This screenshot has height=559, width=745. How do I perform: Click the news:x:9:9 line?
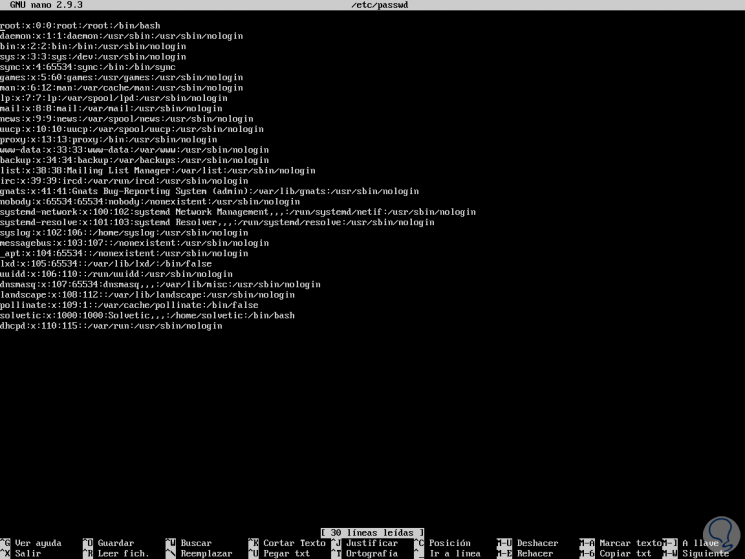(127, 119)
